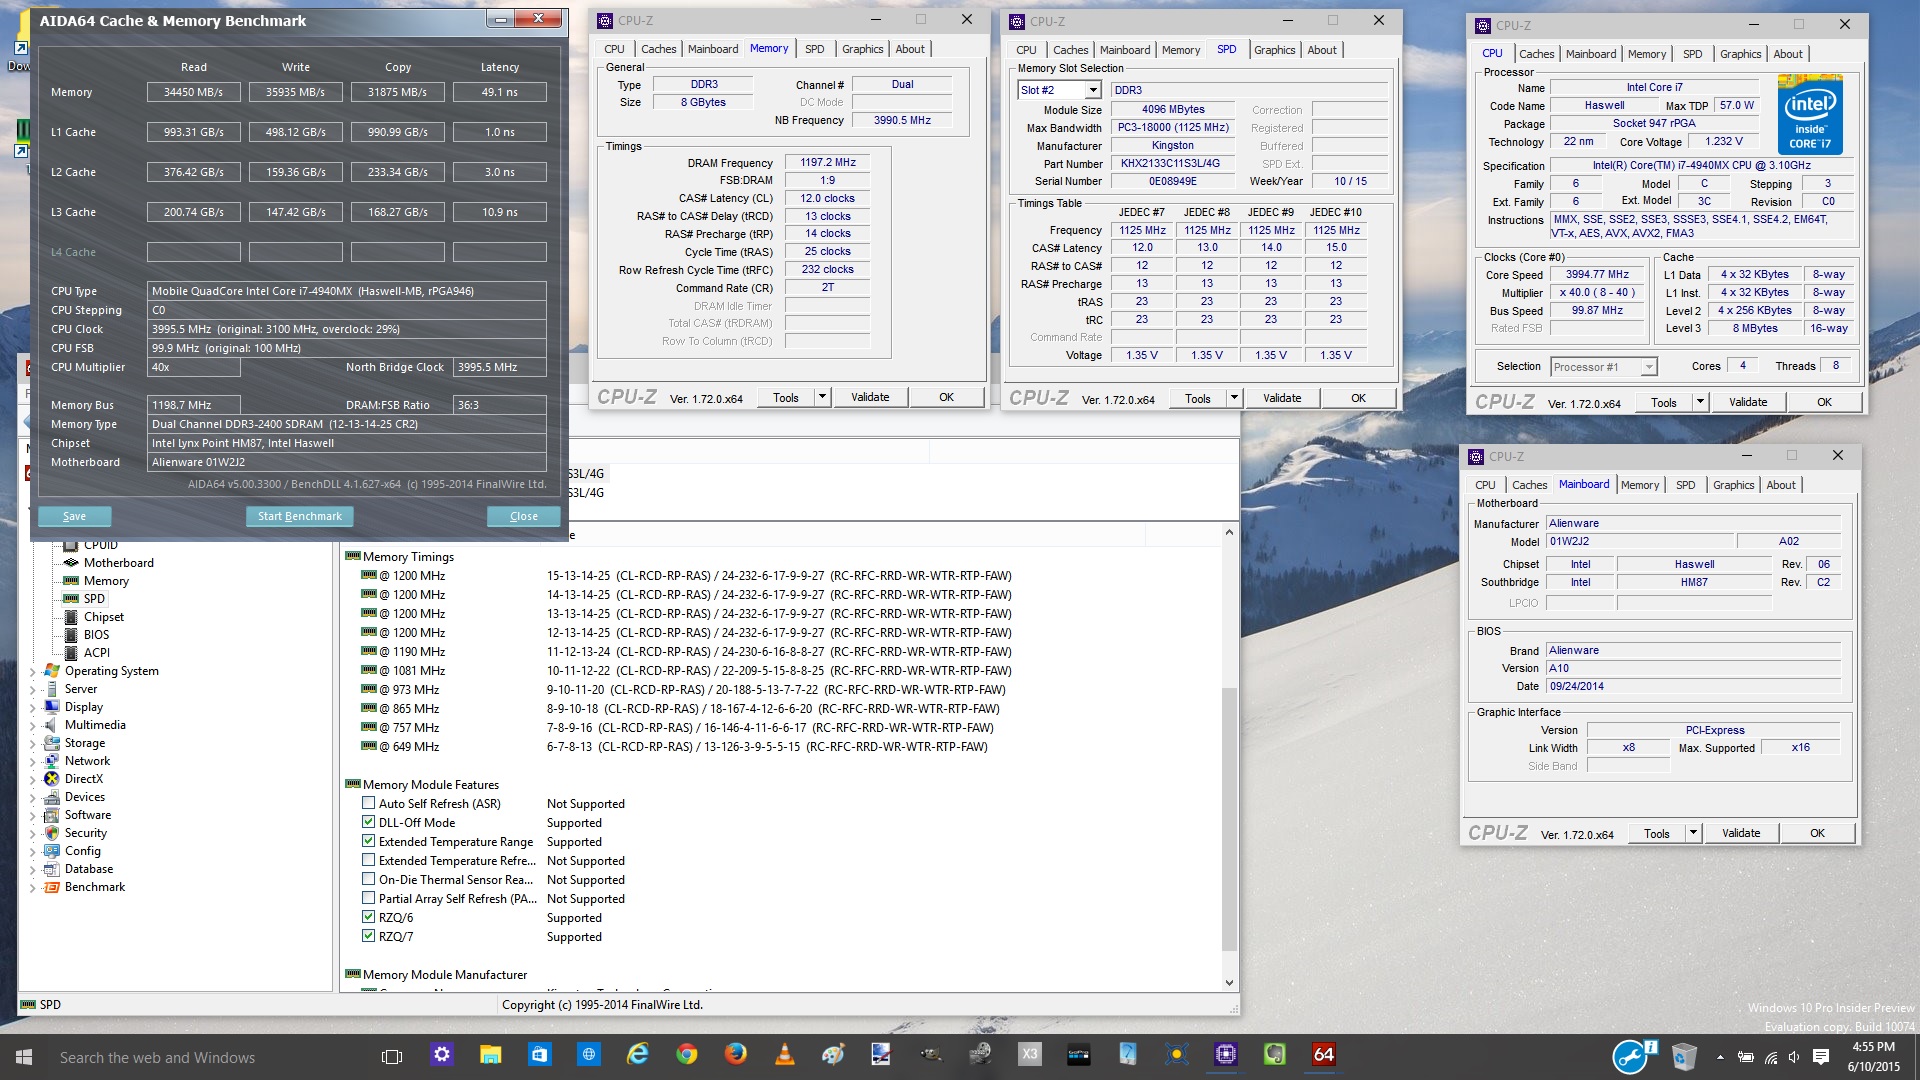Click the Network computers icon in tree
Image resolution: width=1920 pixels, height=1080 pixels.
(52, 761)
